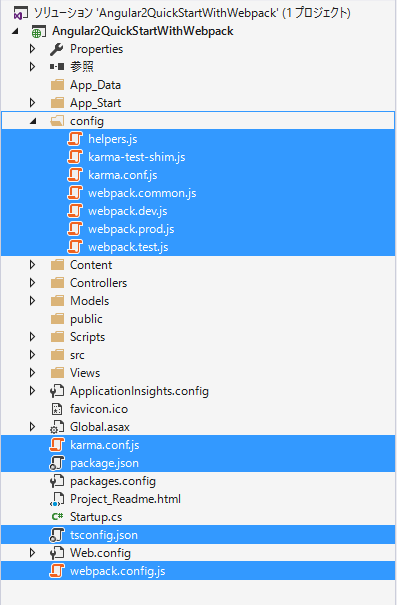Click the Controllers folder icon
This screenshot has width=397, height=605.
pos(57,283)
